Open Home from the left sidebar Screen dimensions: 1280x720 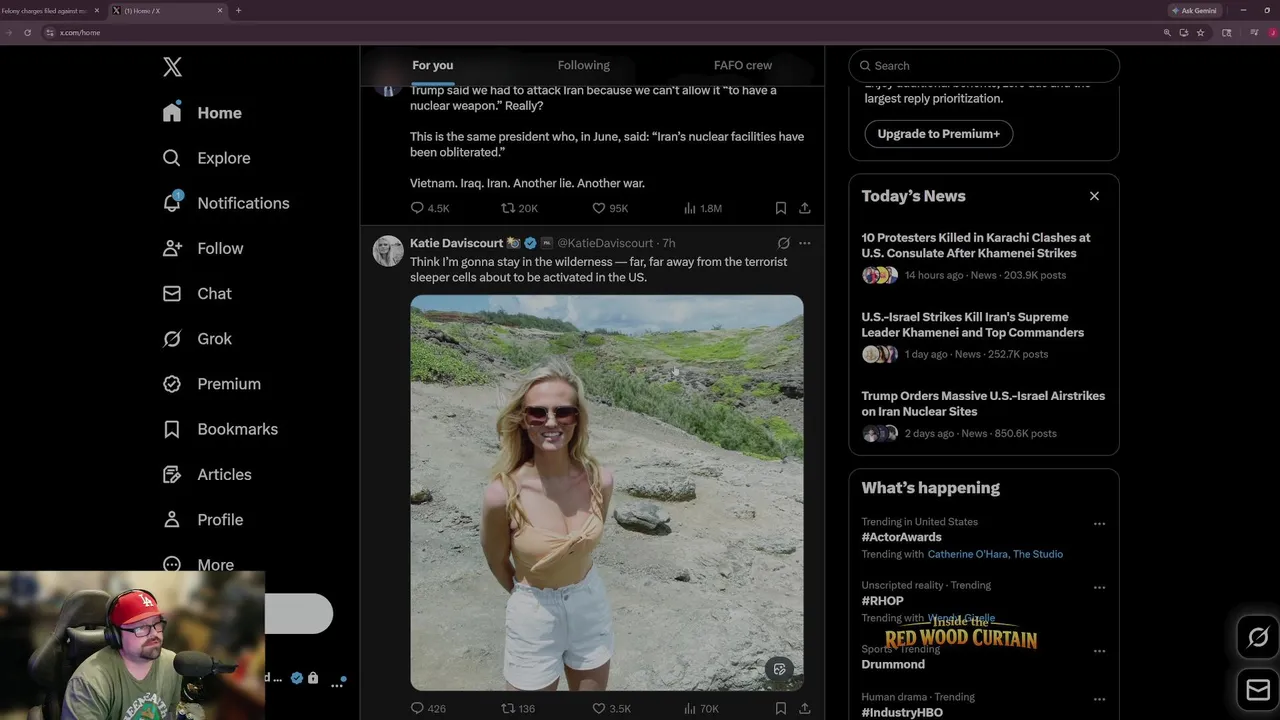pos(202,113)
